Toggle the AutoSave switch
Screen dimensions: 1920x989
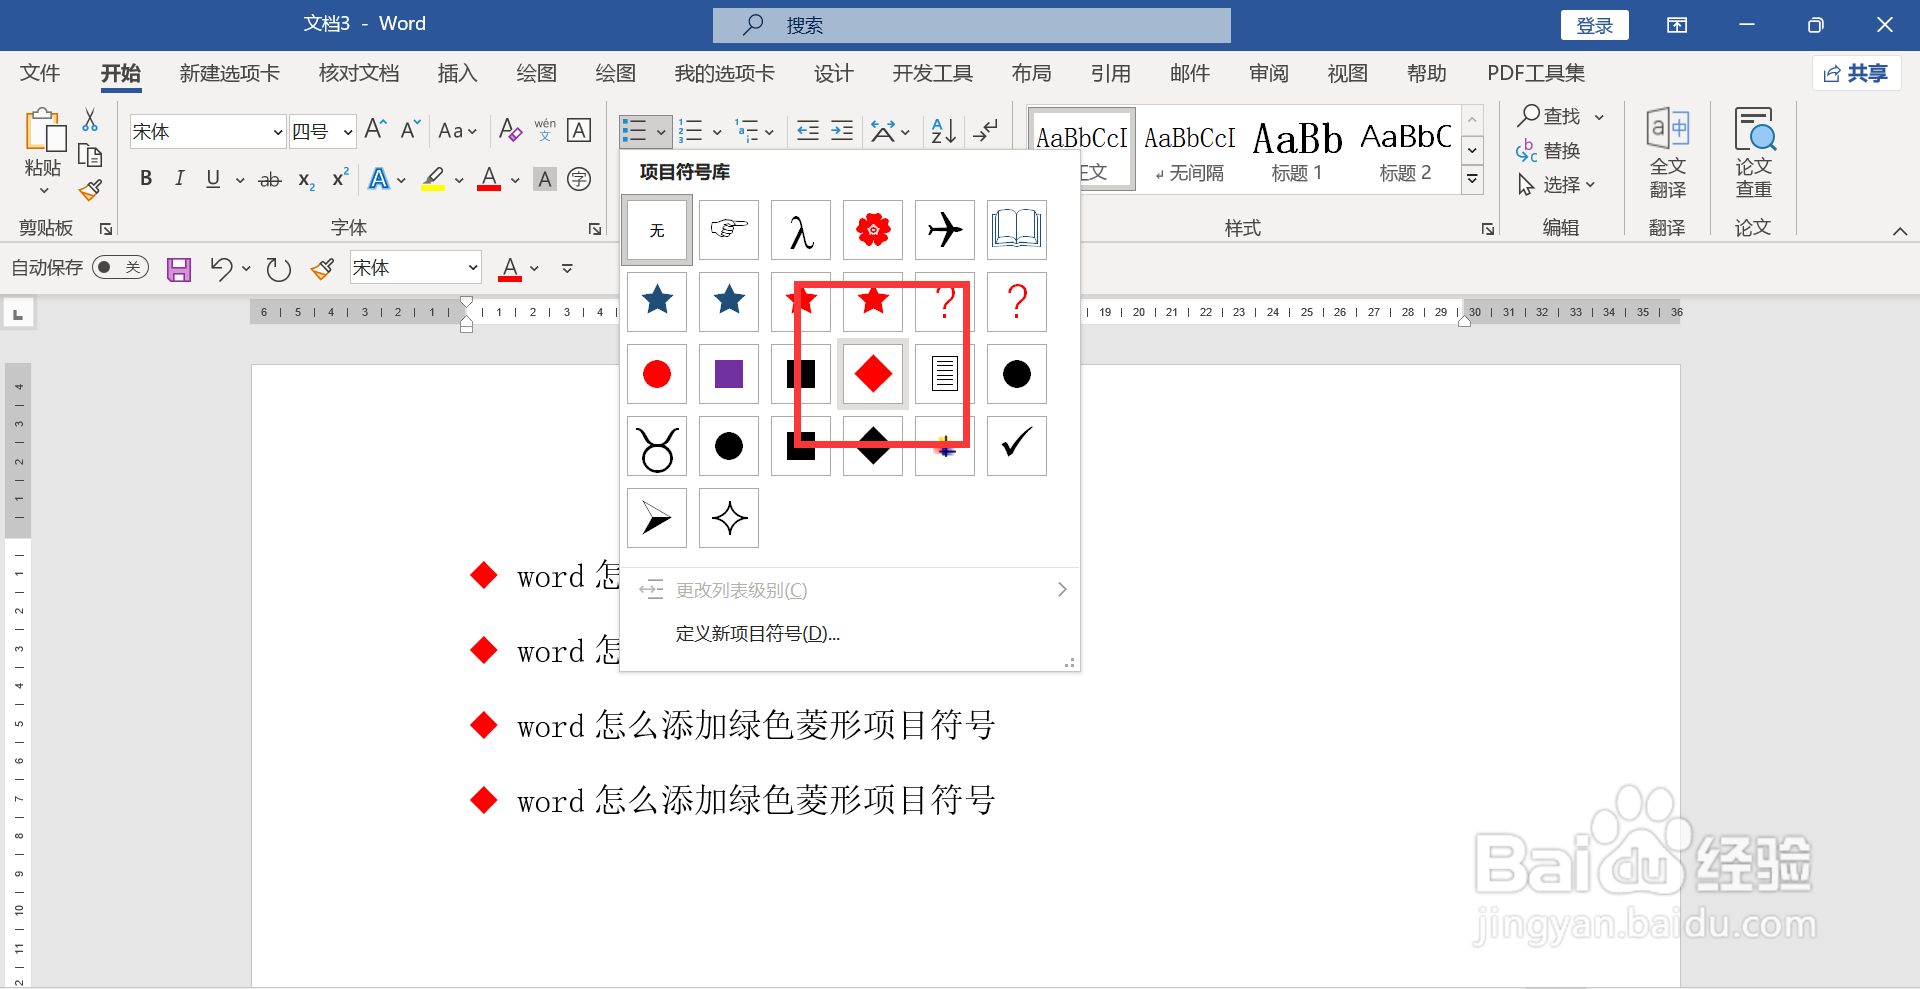click(x=120, y=267)
